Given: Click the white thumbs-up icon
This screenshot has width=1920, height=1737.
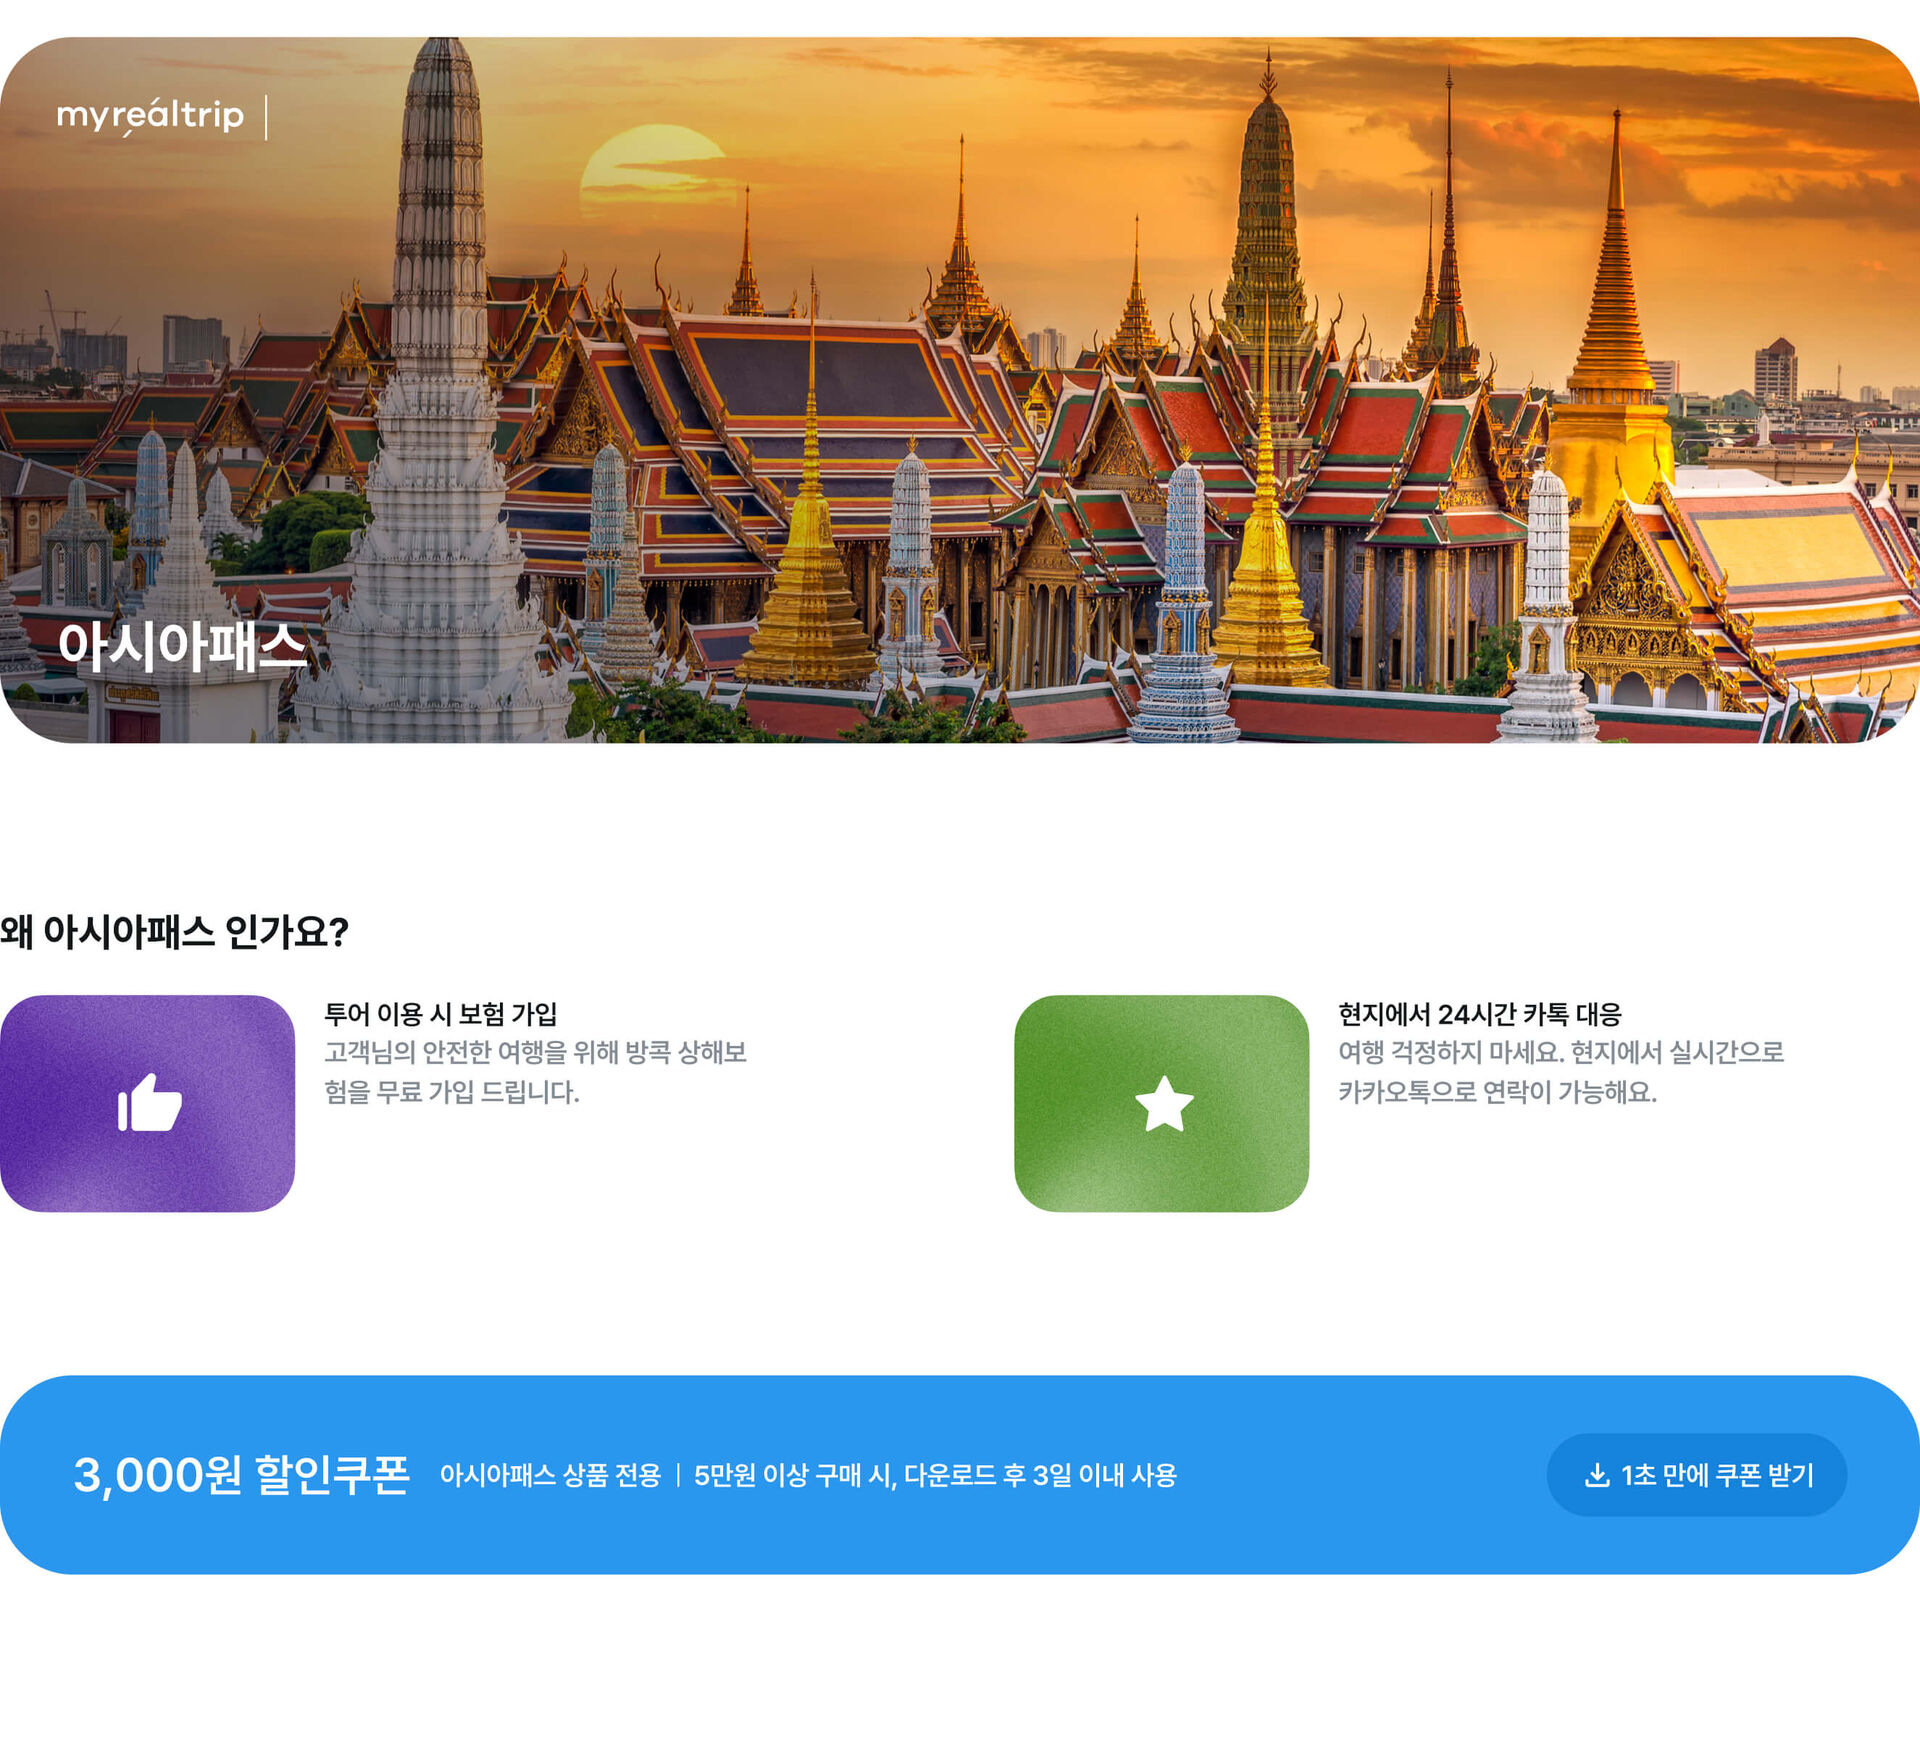Looking at the screenshot, I should coord(149,1102).
